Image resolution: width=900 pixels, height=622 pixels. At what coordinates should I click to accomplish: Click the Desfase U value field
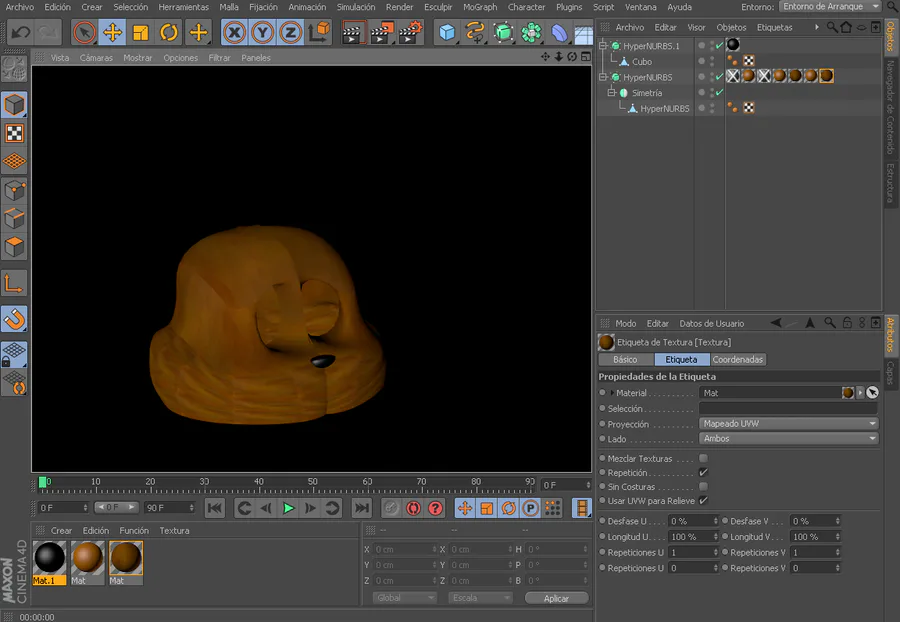pos(691,521)
